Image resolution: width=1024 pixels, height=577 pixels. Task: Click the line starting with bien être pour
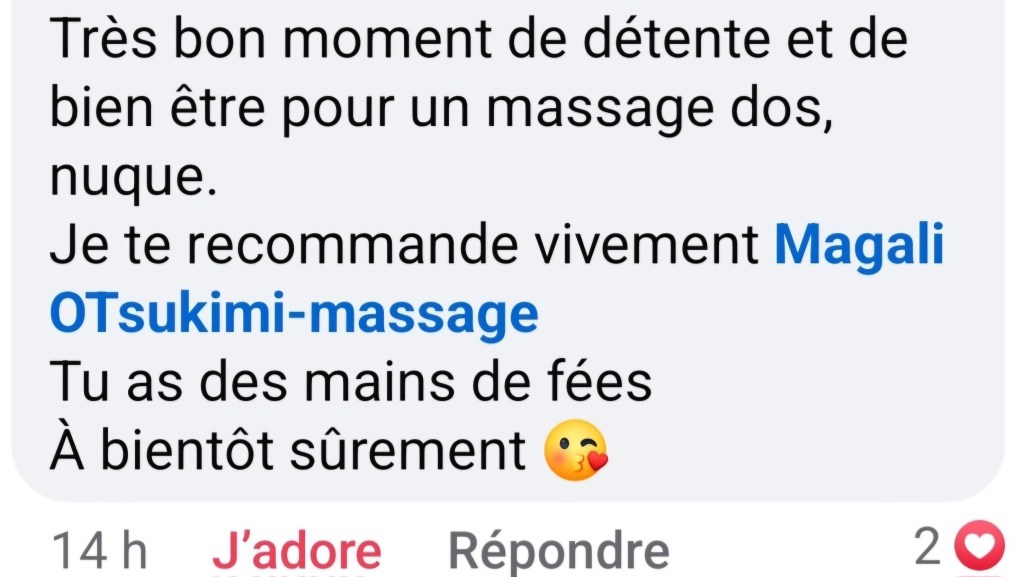[441, 108]
